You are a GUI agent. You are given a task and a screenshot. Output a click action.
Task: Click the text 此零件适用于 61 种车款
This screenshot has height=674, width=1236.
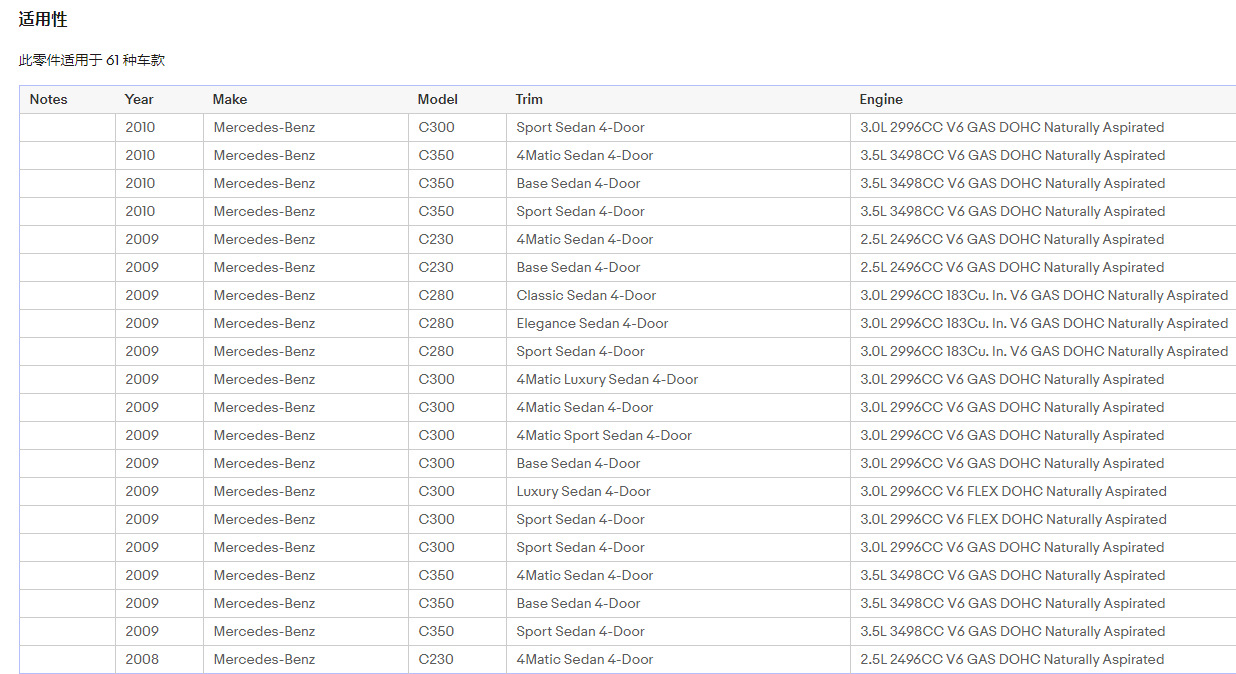[92, 60]
